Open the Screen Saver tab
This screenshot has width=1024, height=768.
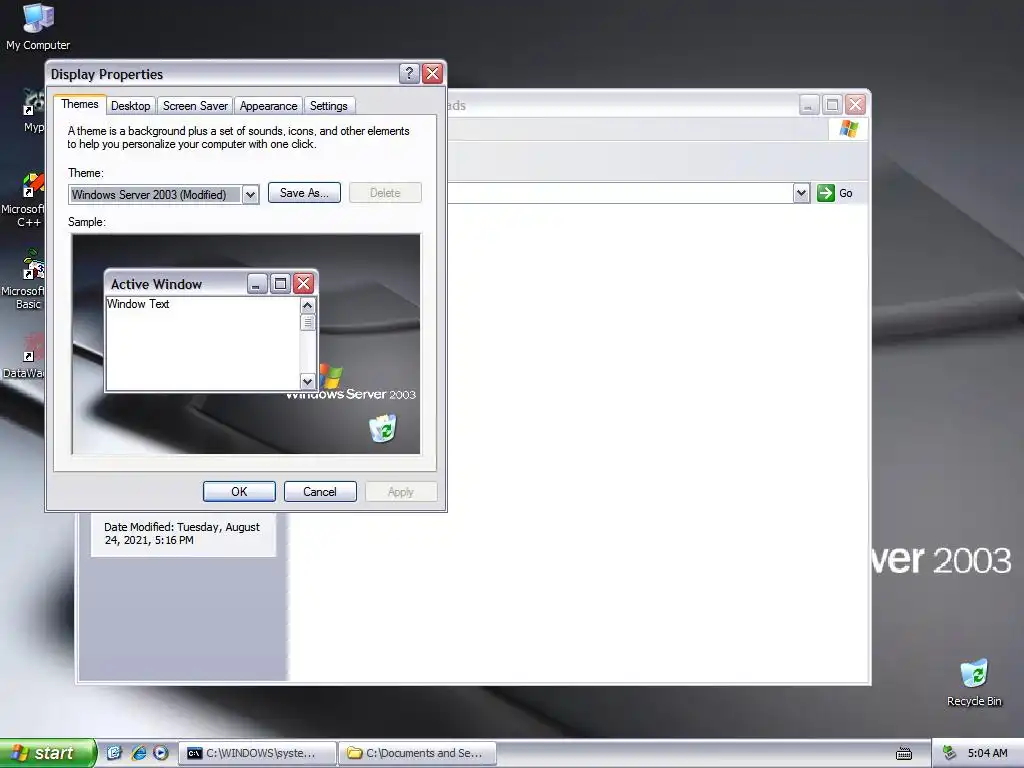coord(195,106)
